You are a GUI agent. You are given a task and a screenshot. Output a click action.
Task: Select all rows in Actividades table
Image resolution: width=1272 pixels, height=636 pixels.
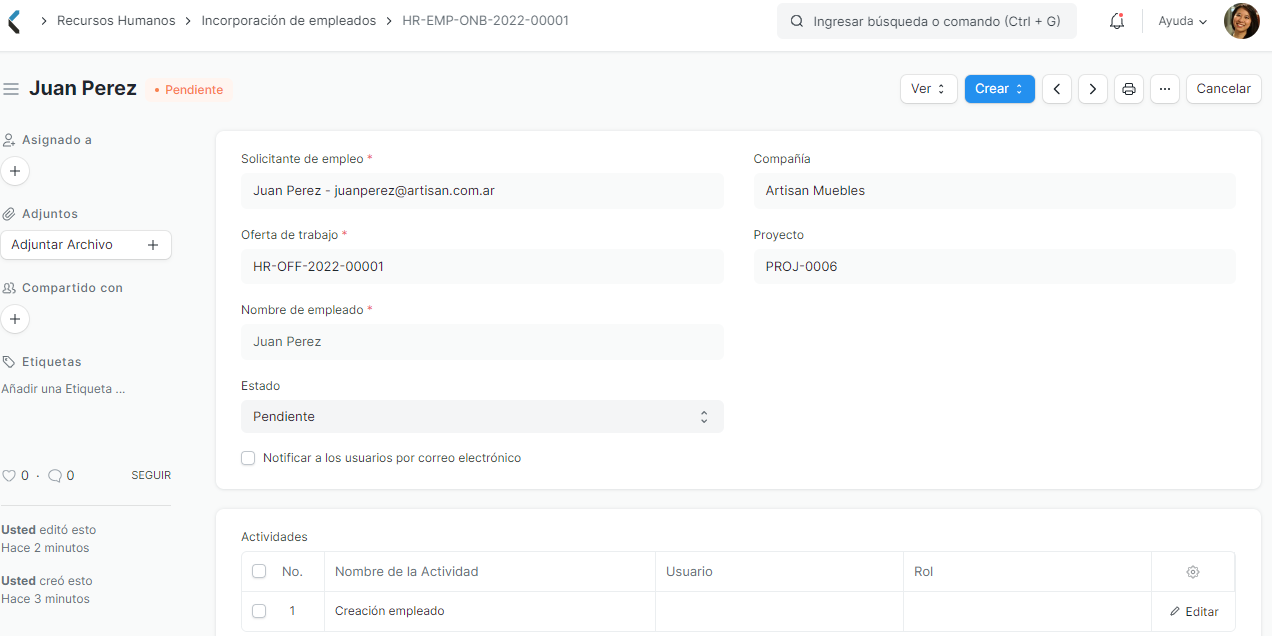[x=259, y=571]
